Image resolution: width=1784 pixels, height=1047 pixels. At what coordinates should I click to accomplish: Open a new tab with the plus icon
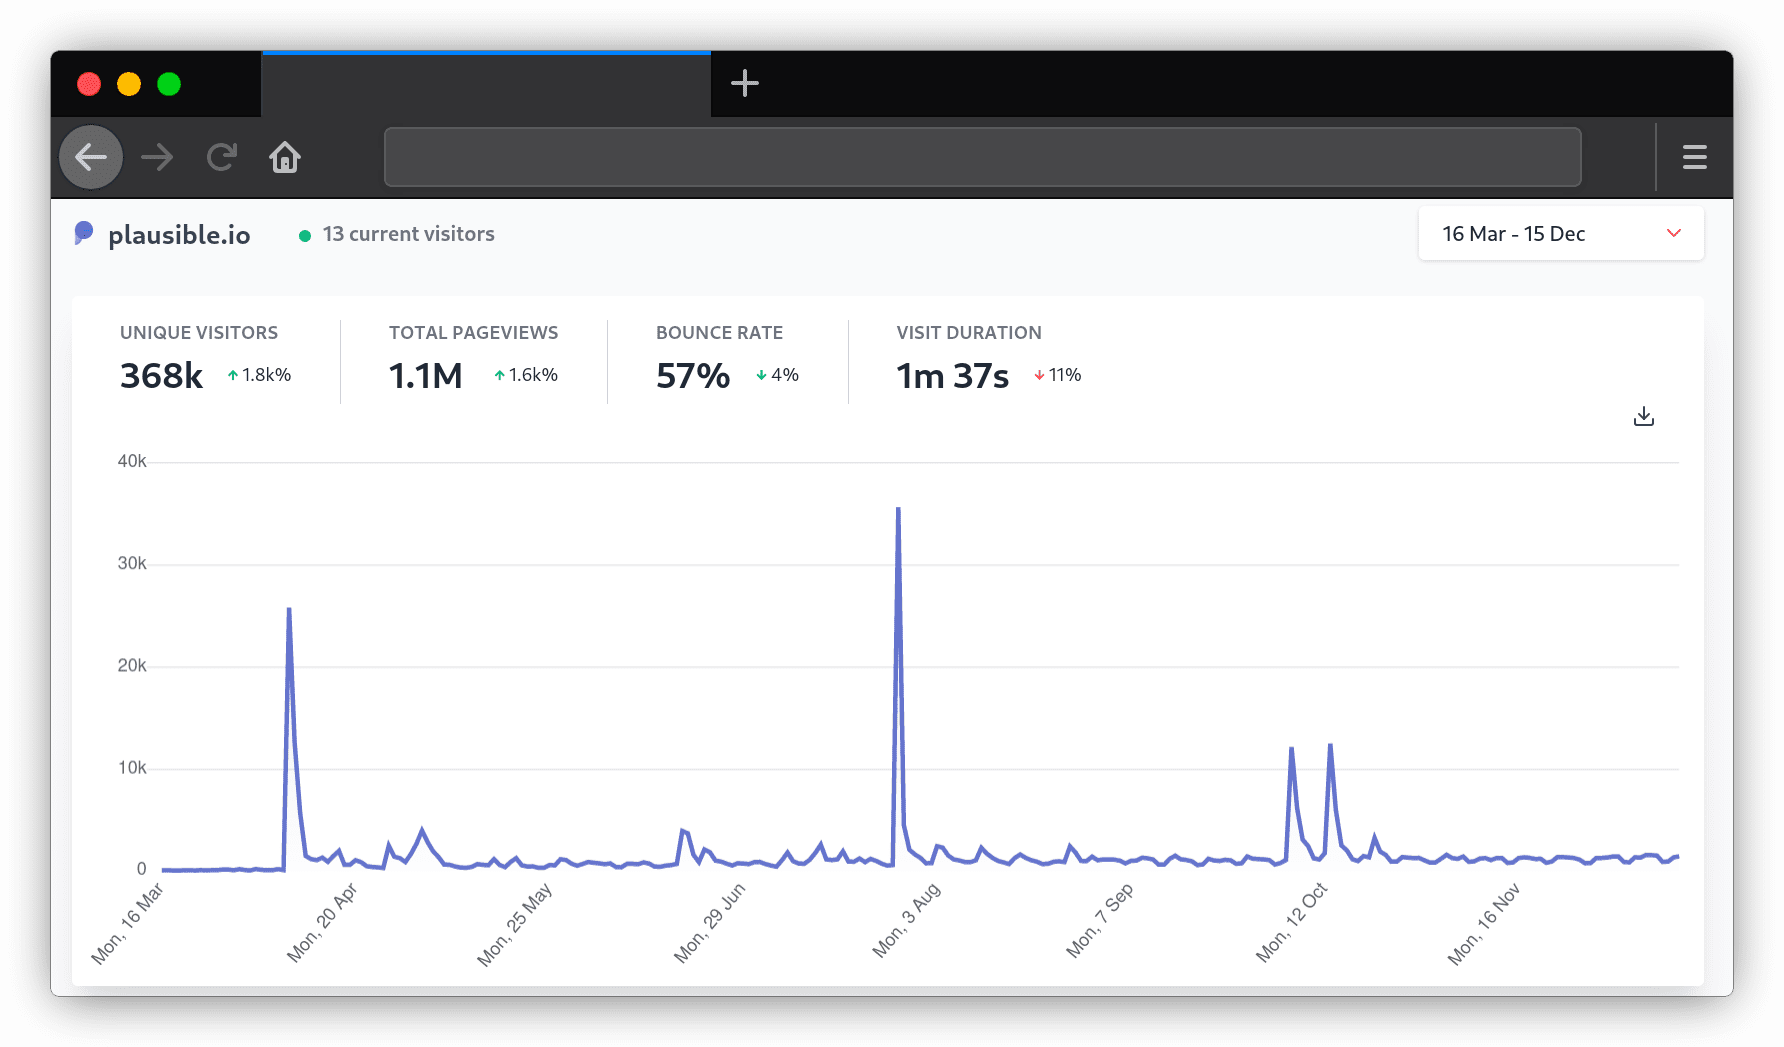click(745, 83)
